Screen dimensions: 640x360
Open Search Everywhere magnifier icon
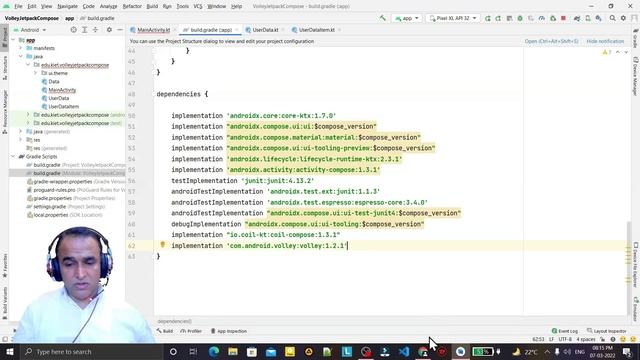point(613,18)
